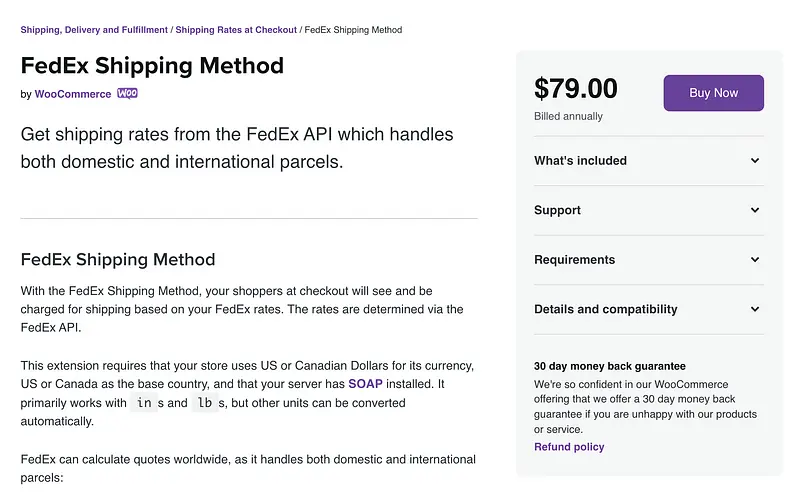This screenshot has height=494, width=800.
Task: Click the chevron arrow beside What's included
Action: [x=755, y=161]
